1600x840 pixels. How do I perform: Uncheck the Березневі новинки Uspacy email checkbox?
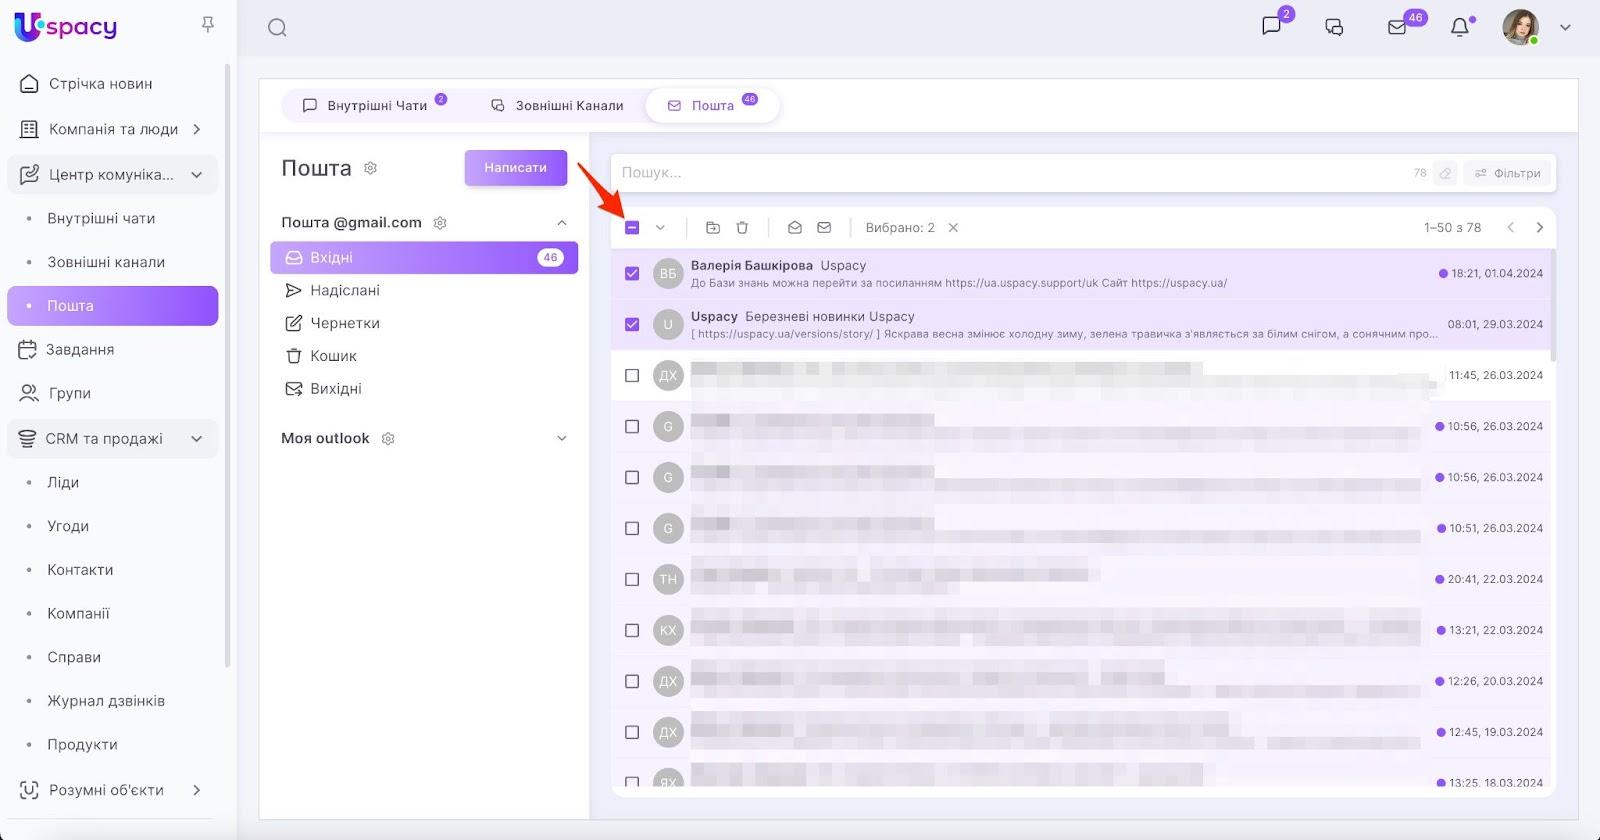coord(632,325)
